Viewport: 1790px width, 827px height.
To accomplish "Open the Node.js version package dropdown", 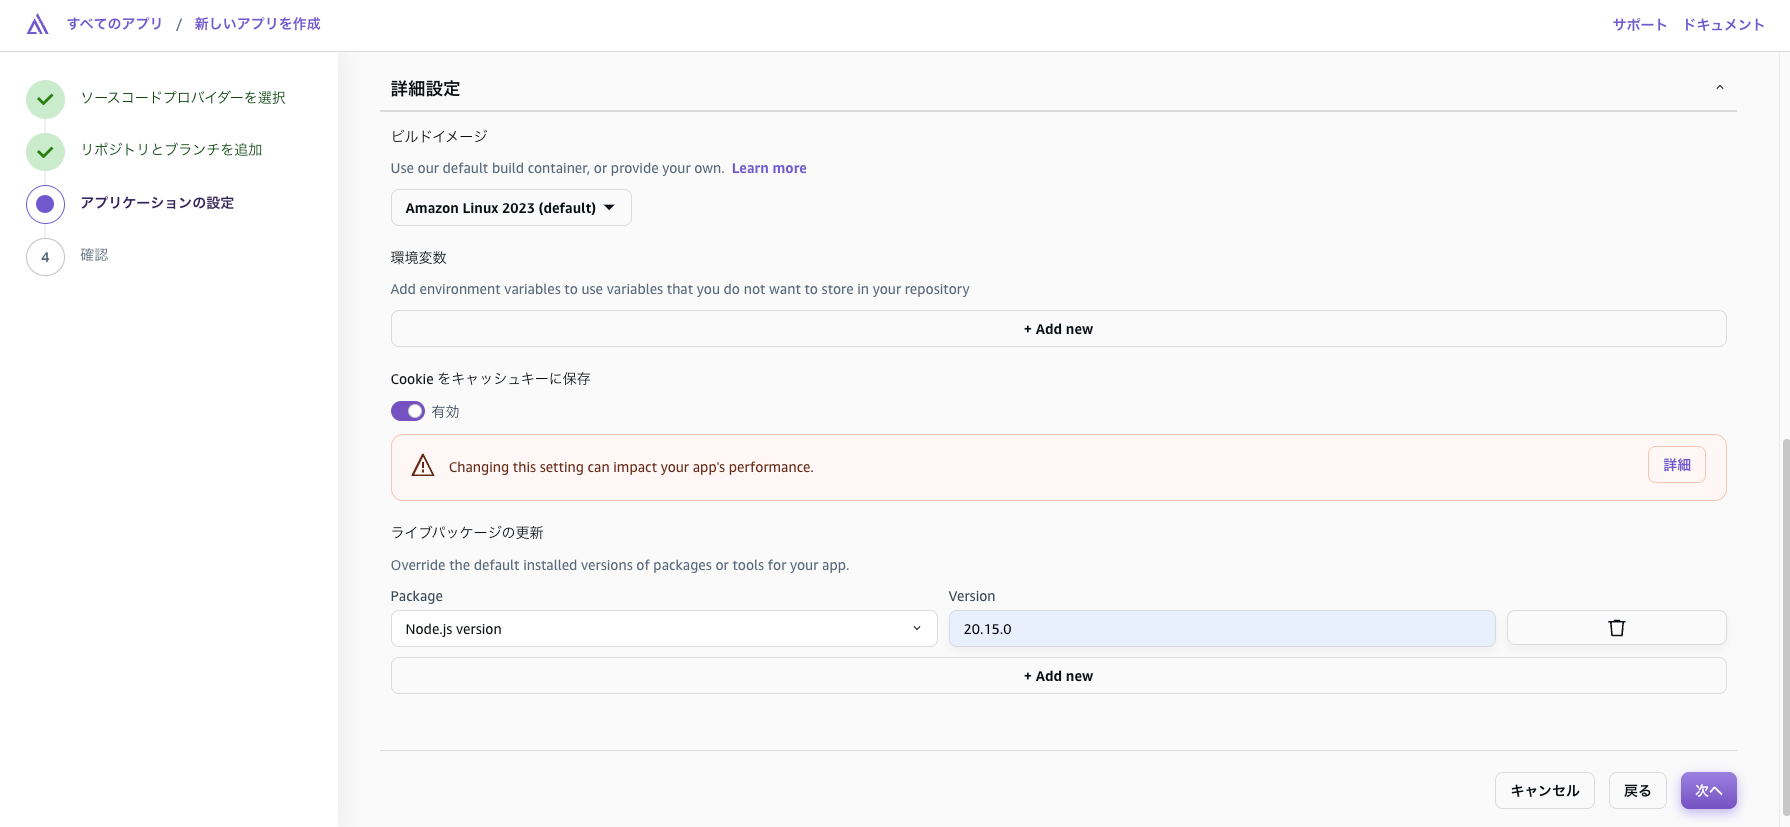I will coord(663,629).
